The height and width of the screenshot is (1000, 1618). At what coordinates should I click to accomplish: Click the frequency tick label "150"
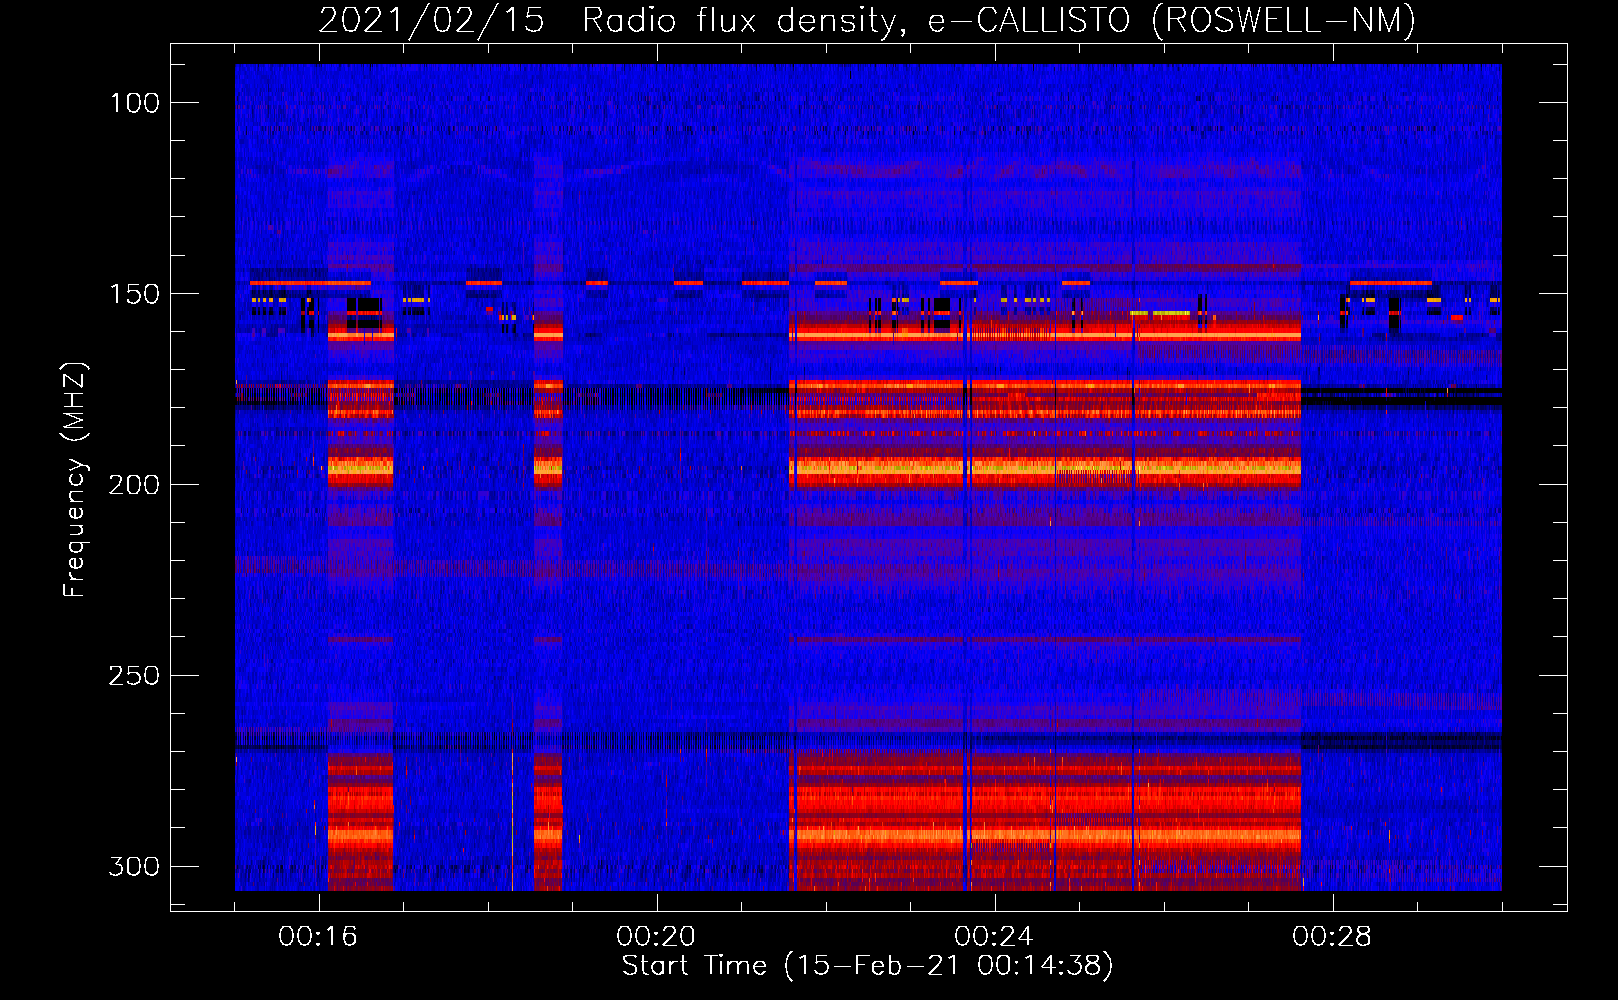click(134, 294)
